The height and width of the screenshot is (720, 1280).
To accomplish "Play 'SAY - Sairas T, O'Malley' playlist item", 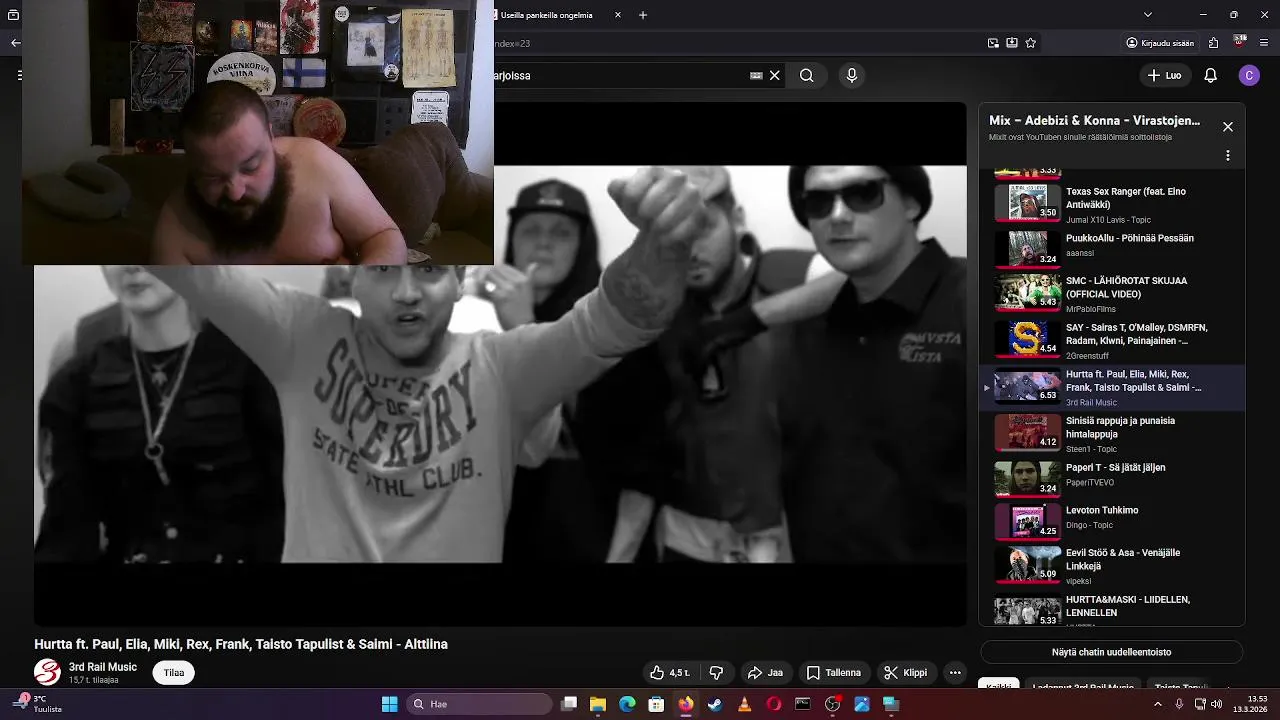I will [1112, 340].
